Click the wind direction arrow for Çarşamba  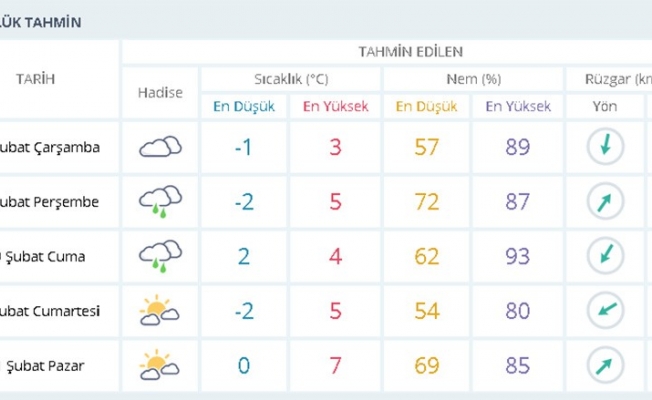coord(605,148)
